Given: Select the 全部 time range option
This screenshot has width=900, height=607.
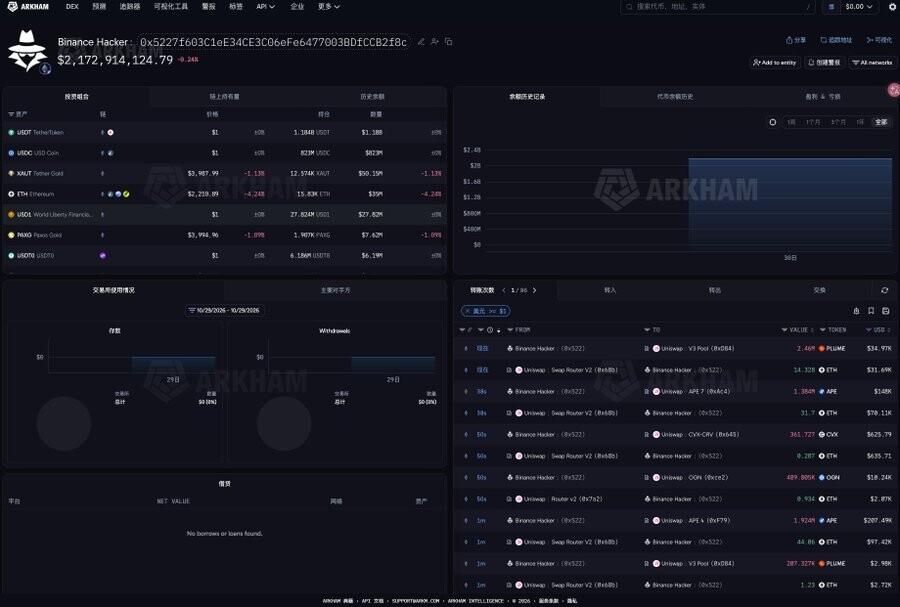Looking at the screenshot, I should tap(880, 122).
